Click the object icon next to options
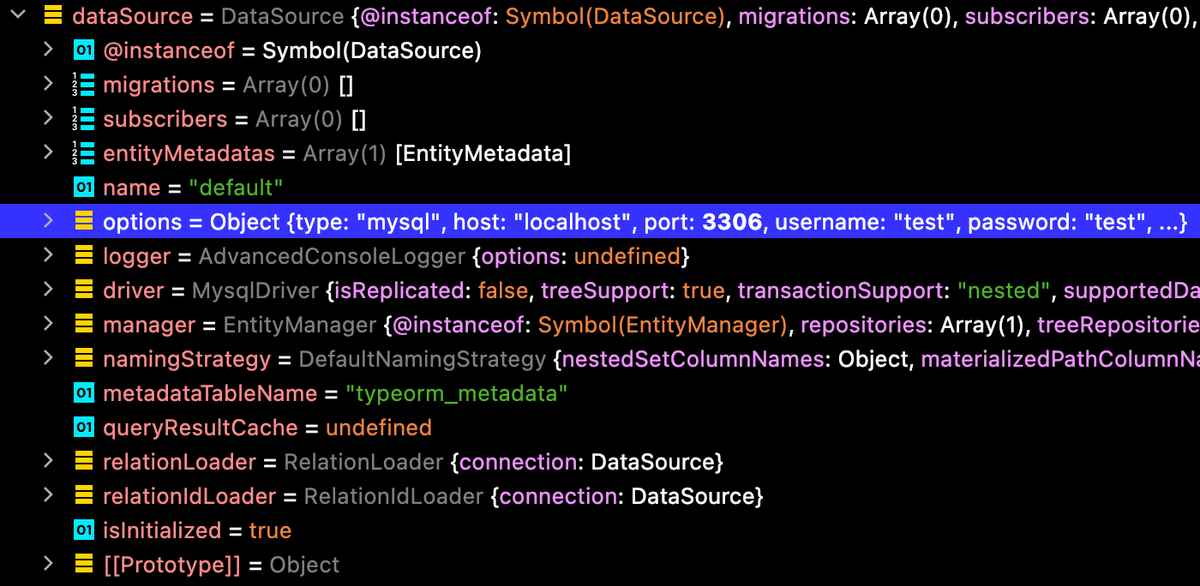Screen dimensions: 1200x586 pyautogui.click(x=85, y=221)
